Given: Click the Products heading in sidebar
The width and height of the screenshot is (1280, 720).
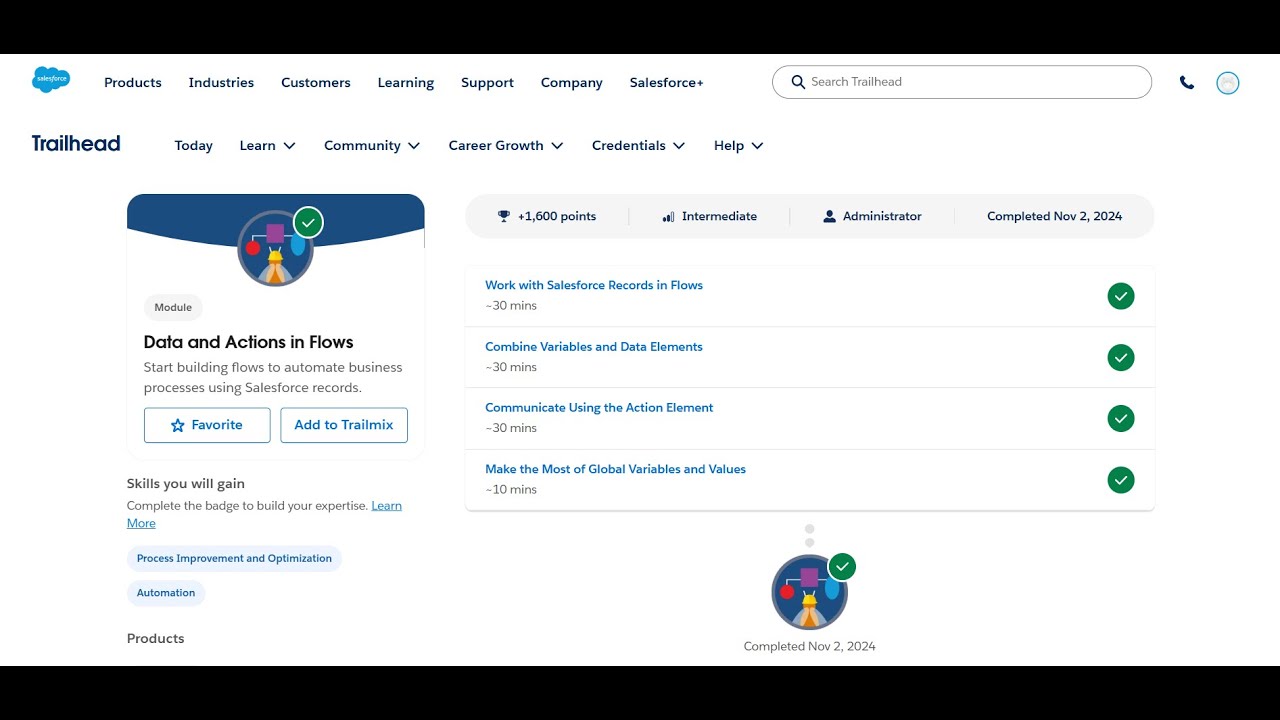Looking at the screenshot, I should (x=156, y=639).
